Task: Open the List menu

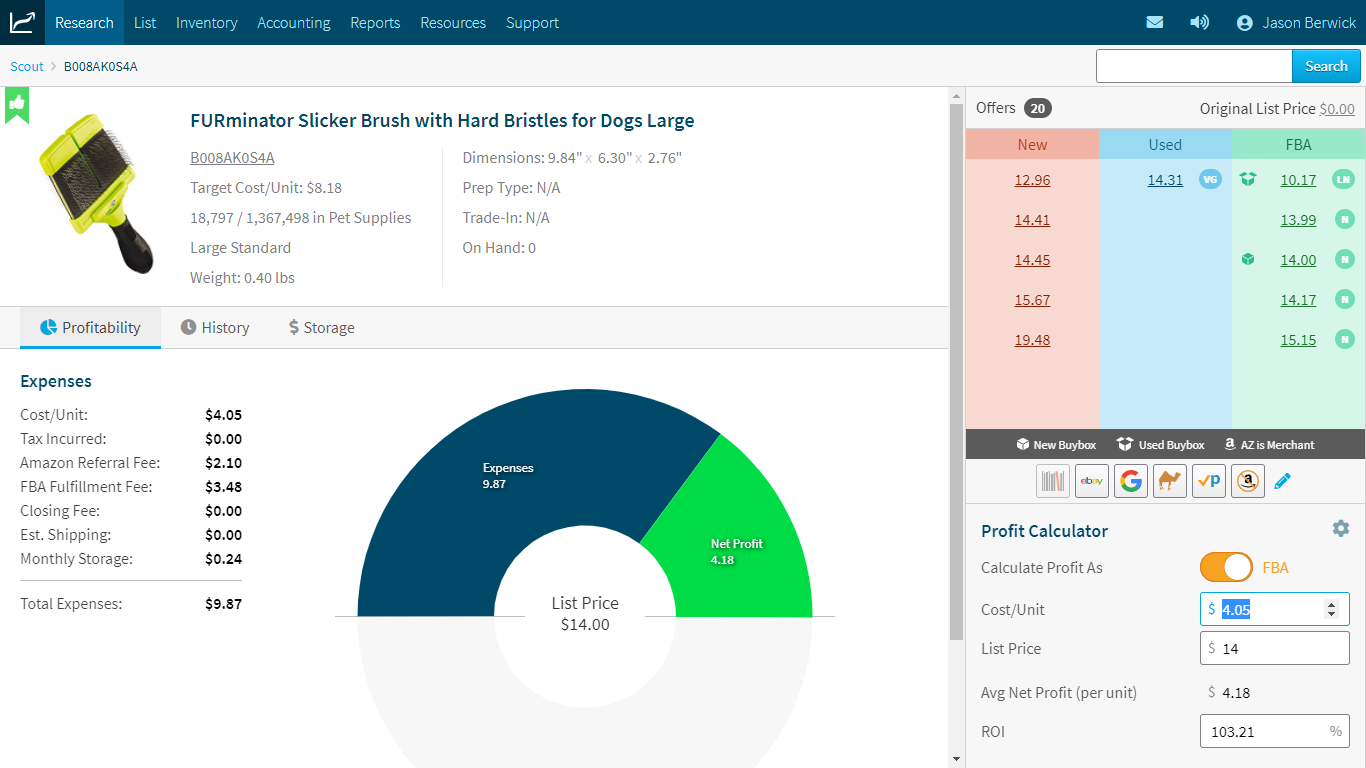Action: coord(145,22)
